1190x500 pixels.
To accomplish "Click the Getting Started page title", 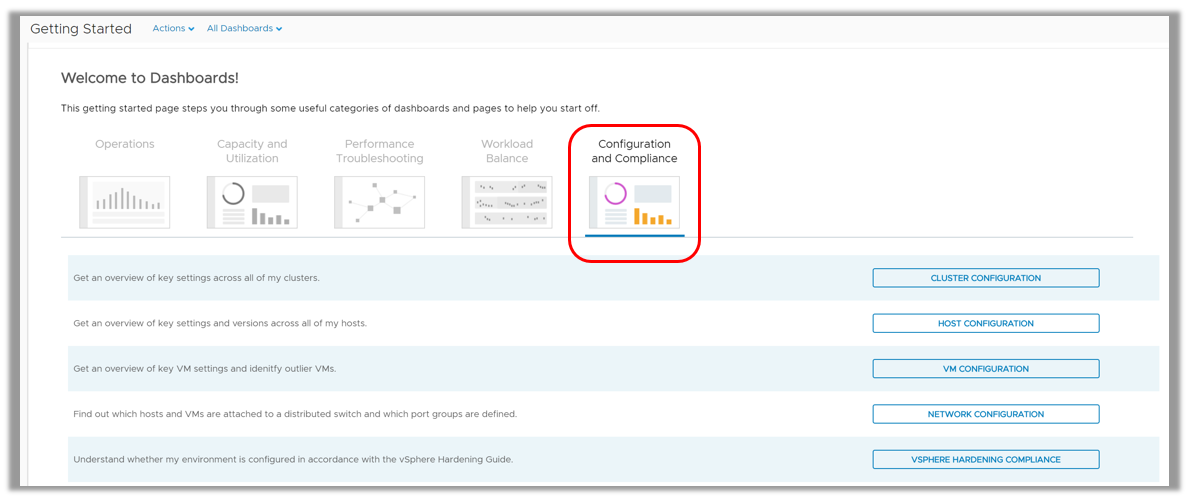I will (81, 29).
